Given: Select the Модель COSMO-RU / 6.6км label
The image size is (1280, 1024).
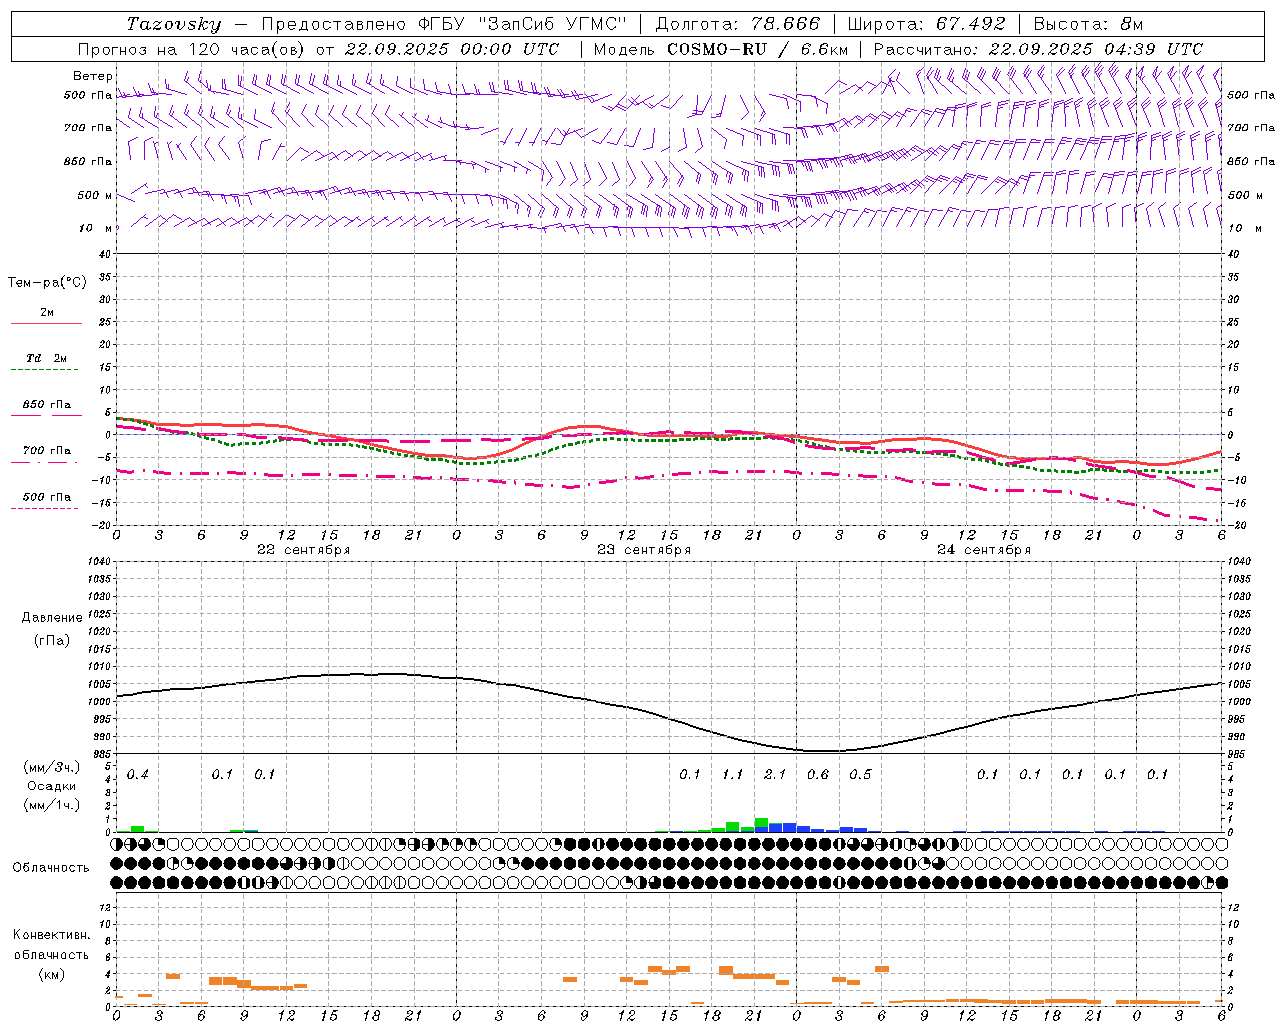Looking at the screenshot, I should pyautogui.click(x=721, y=49).
